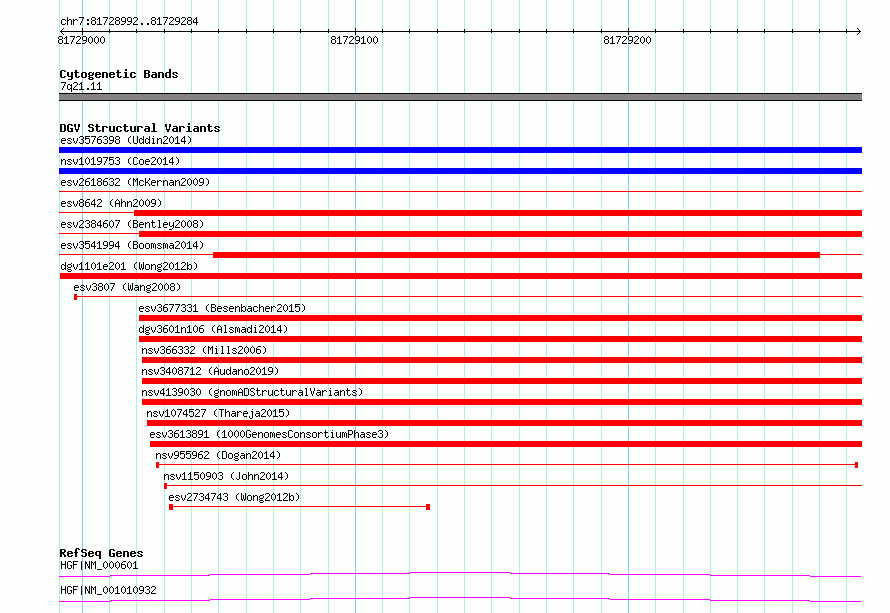Click esv3613891 (1000GenomesConsortiumPhase3) label
The height and width of the screenshot is (613, 890).
269,434
